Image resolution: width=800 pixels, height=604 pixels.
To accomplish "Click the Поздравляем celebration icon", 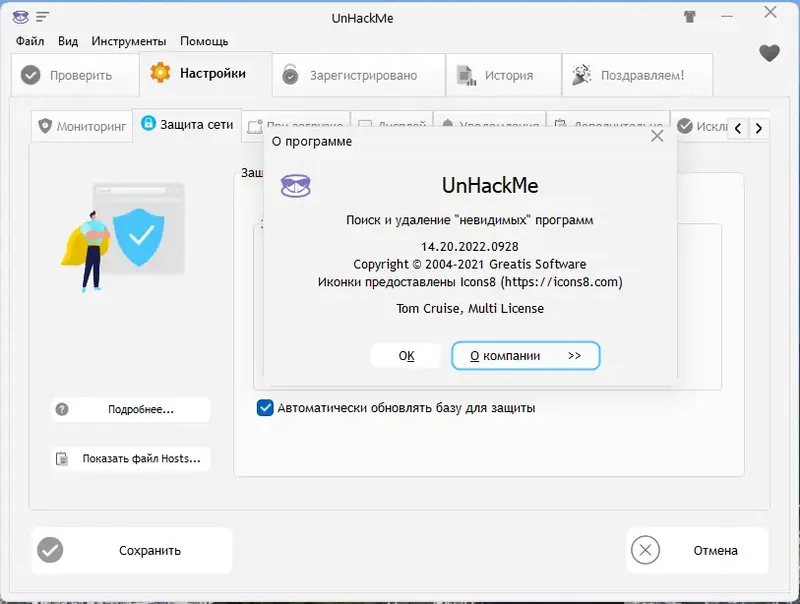I will (x=578, y=74).
